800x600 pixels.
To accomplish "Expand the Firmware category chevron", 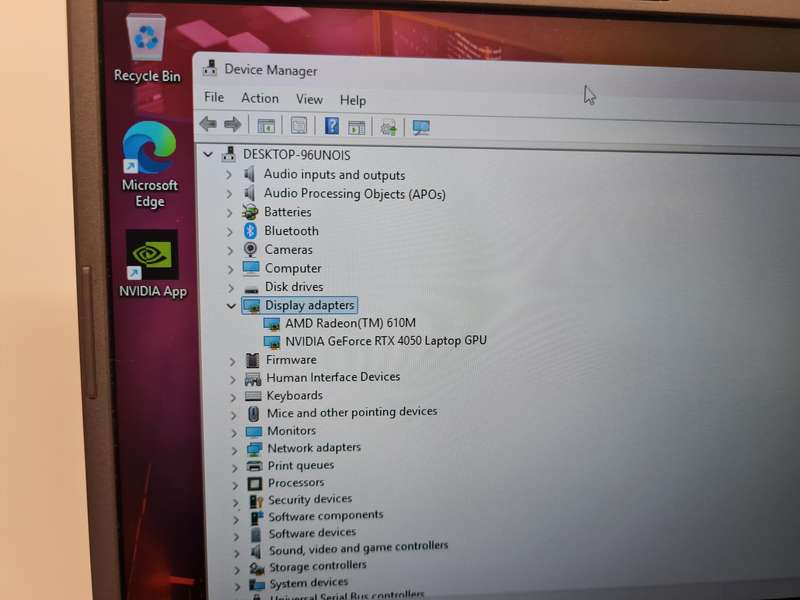I will (232, 362).
